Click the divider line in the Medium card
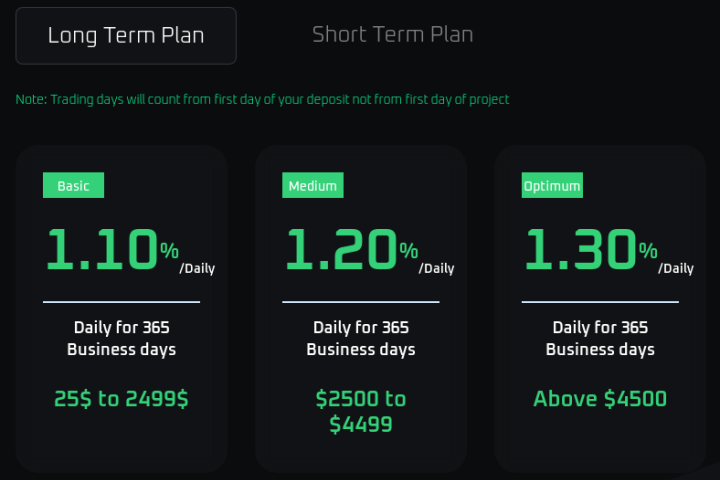Viewport: 720px width, 480px height. [x=361, y=301]
